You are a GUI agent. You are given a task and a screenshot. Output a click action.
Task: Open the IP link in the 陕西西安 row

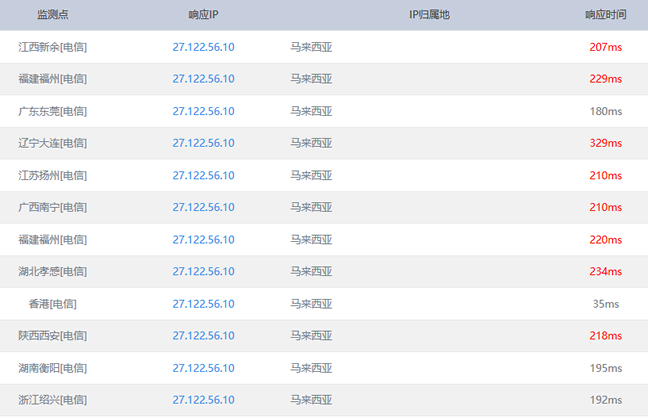click(x=203, y=335)
